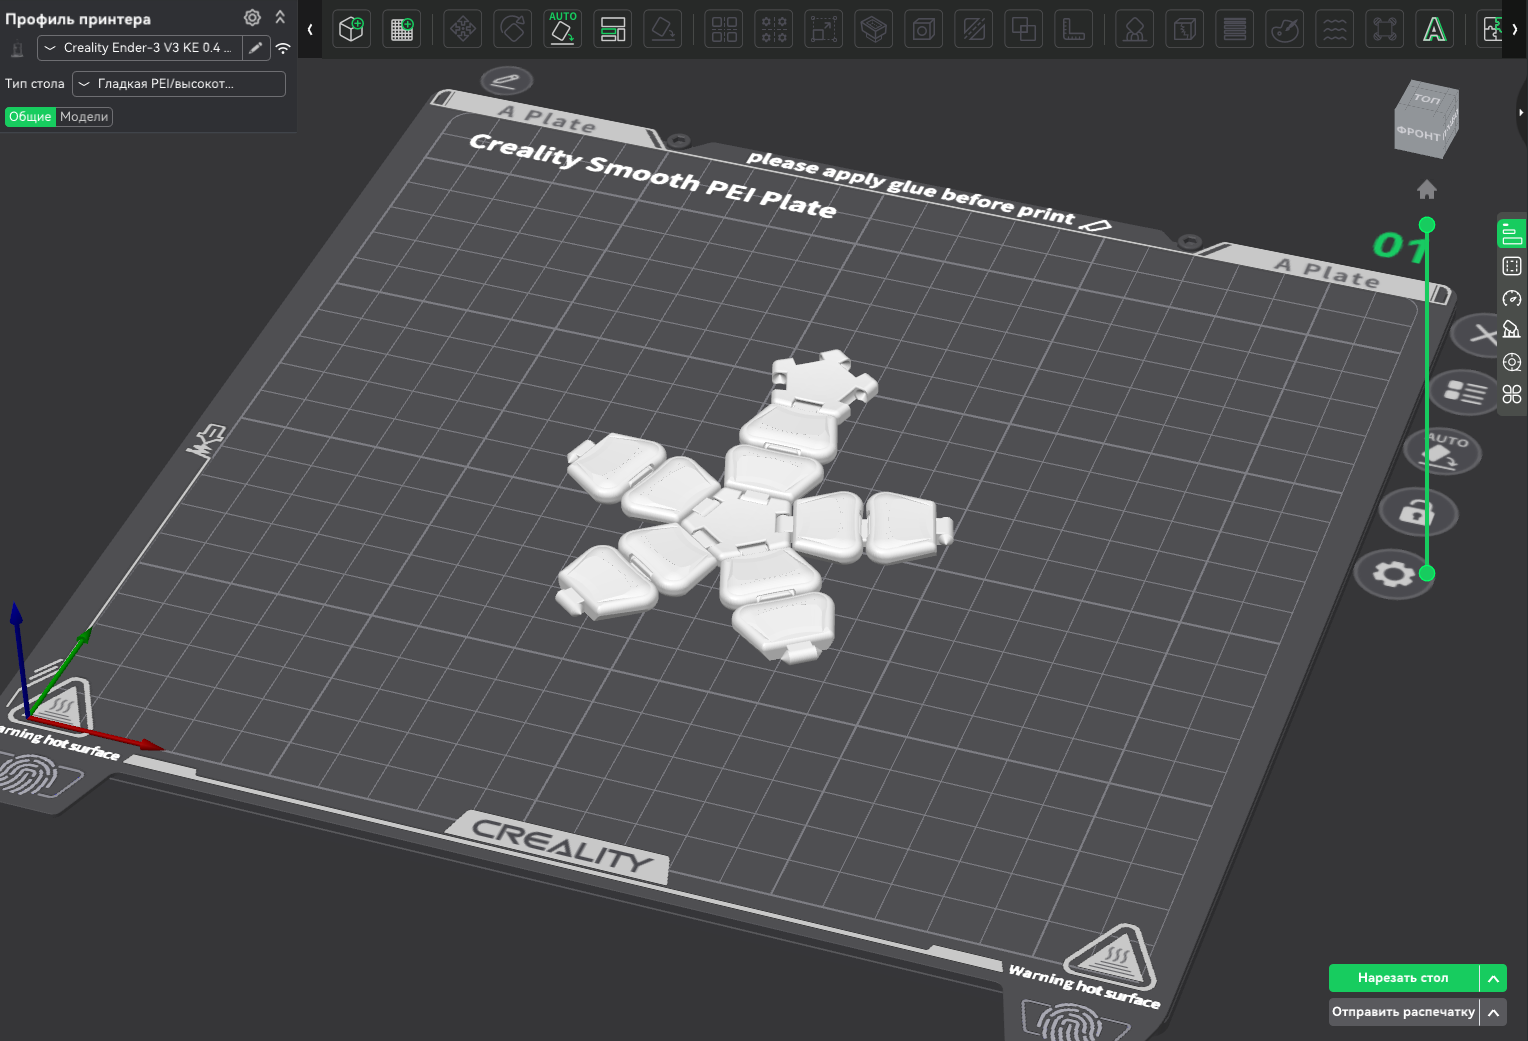Select the Scale tool

point(824,29)
